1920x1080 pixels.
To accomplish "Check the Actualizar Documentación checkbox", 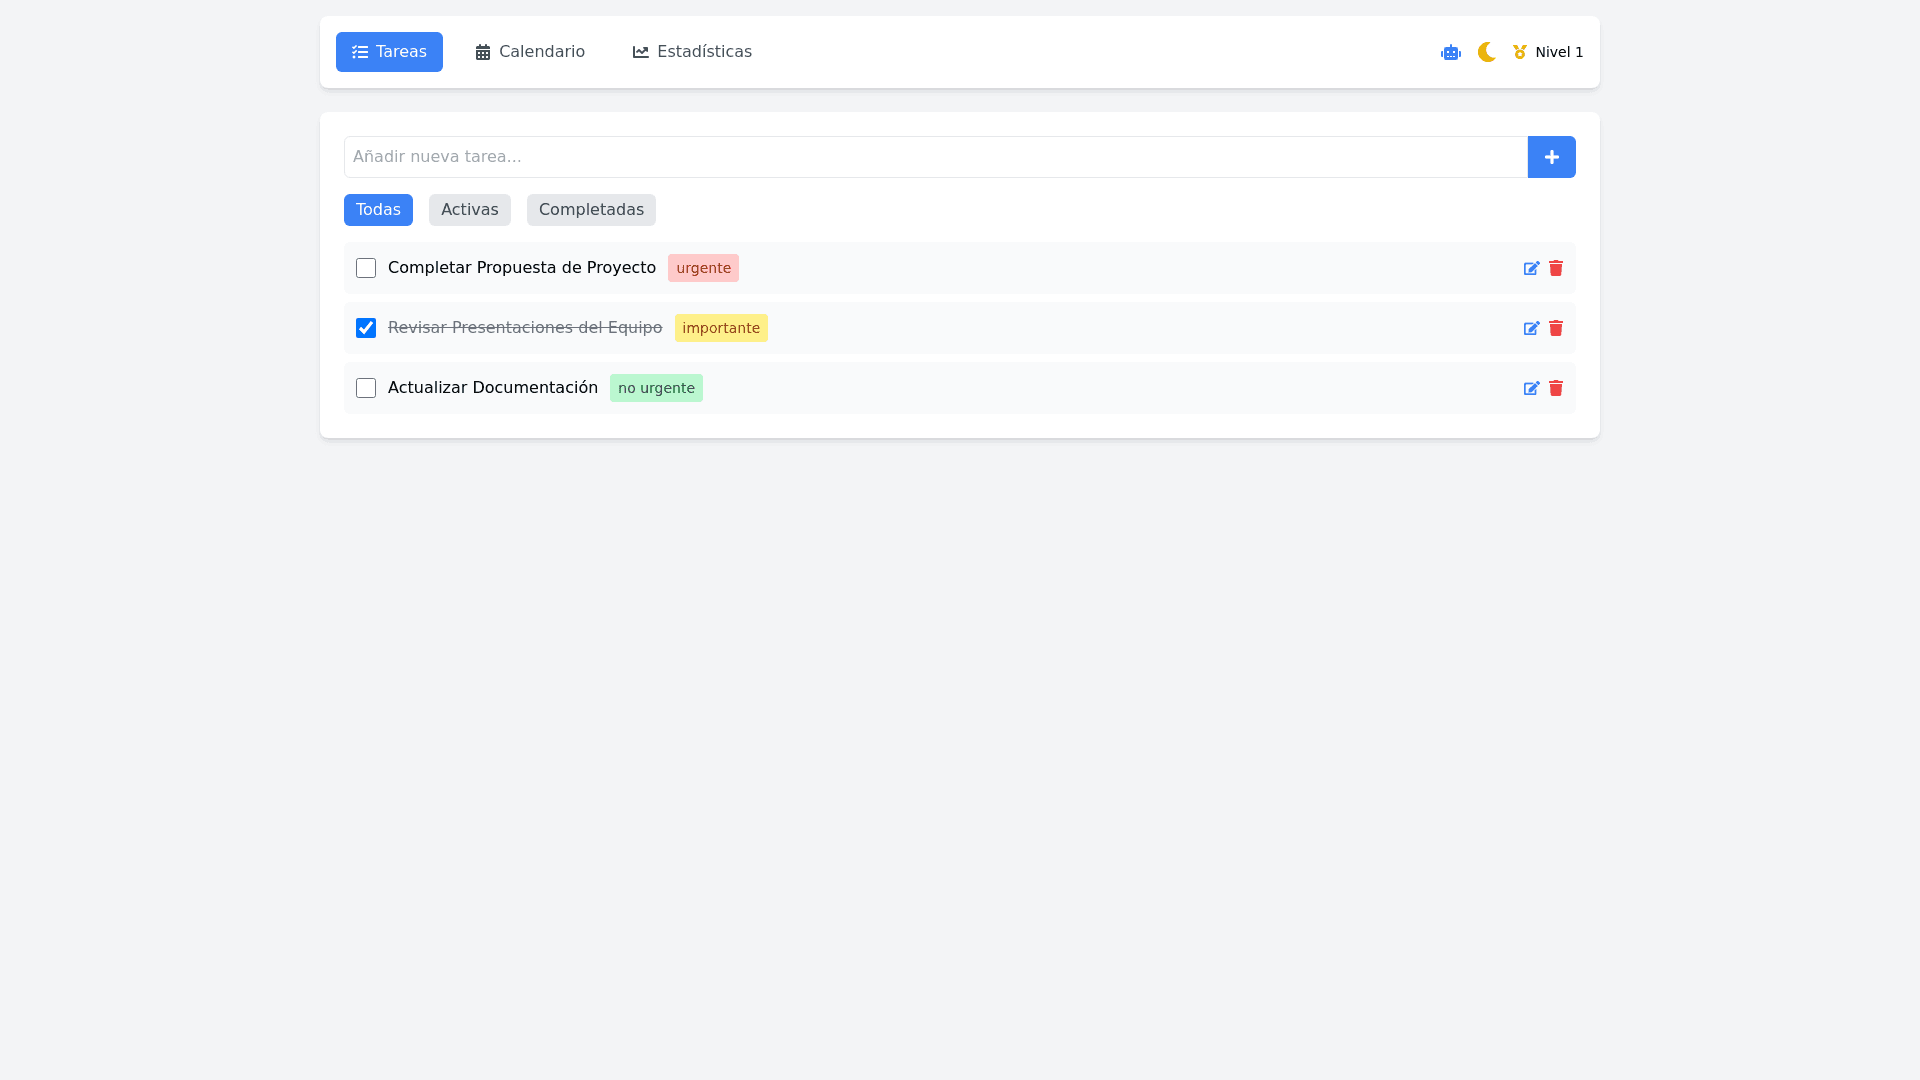I will click(366, 388).
